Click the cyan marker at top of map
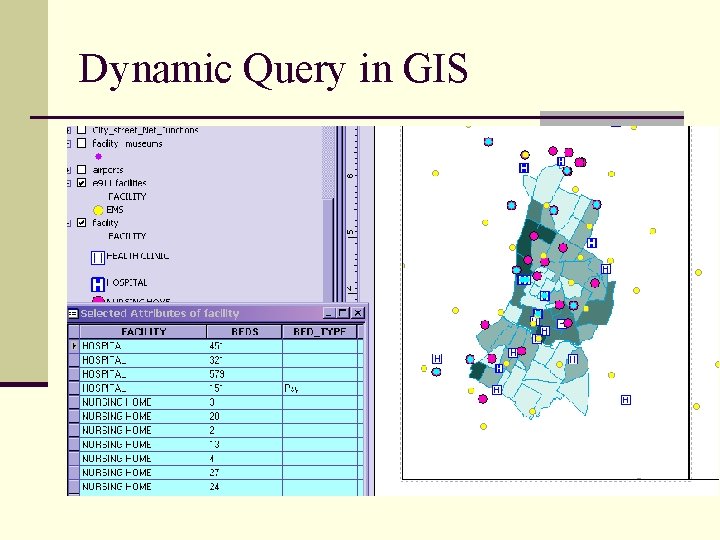 point(489,141)
